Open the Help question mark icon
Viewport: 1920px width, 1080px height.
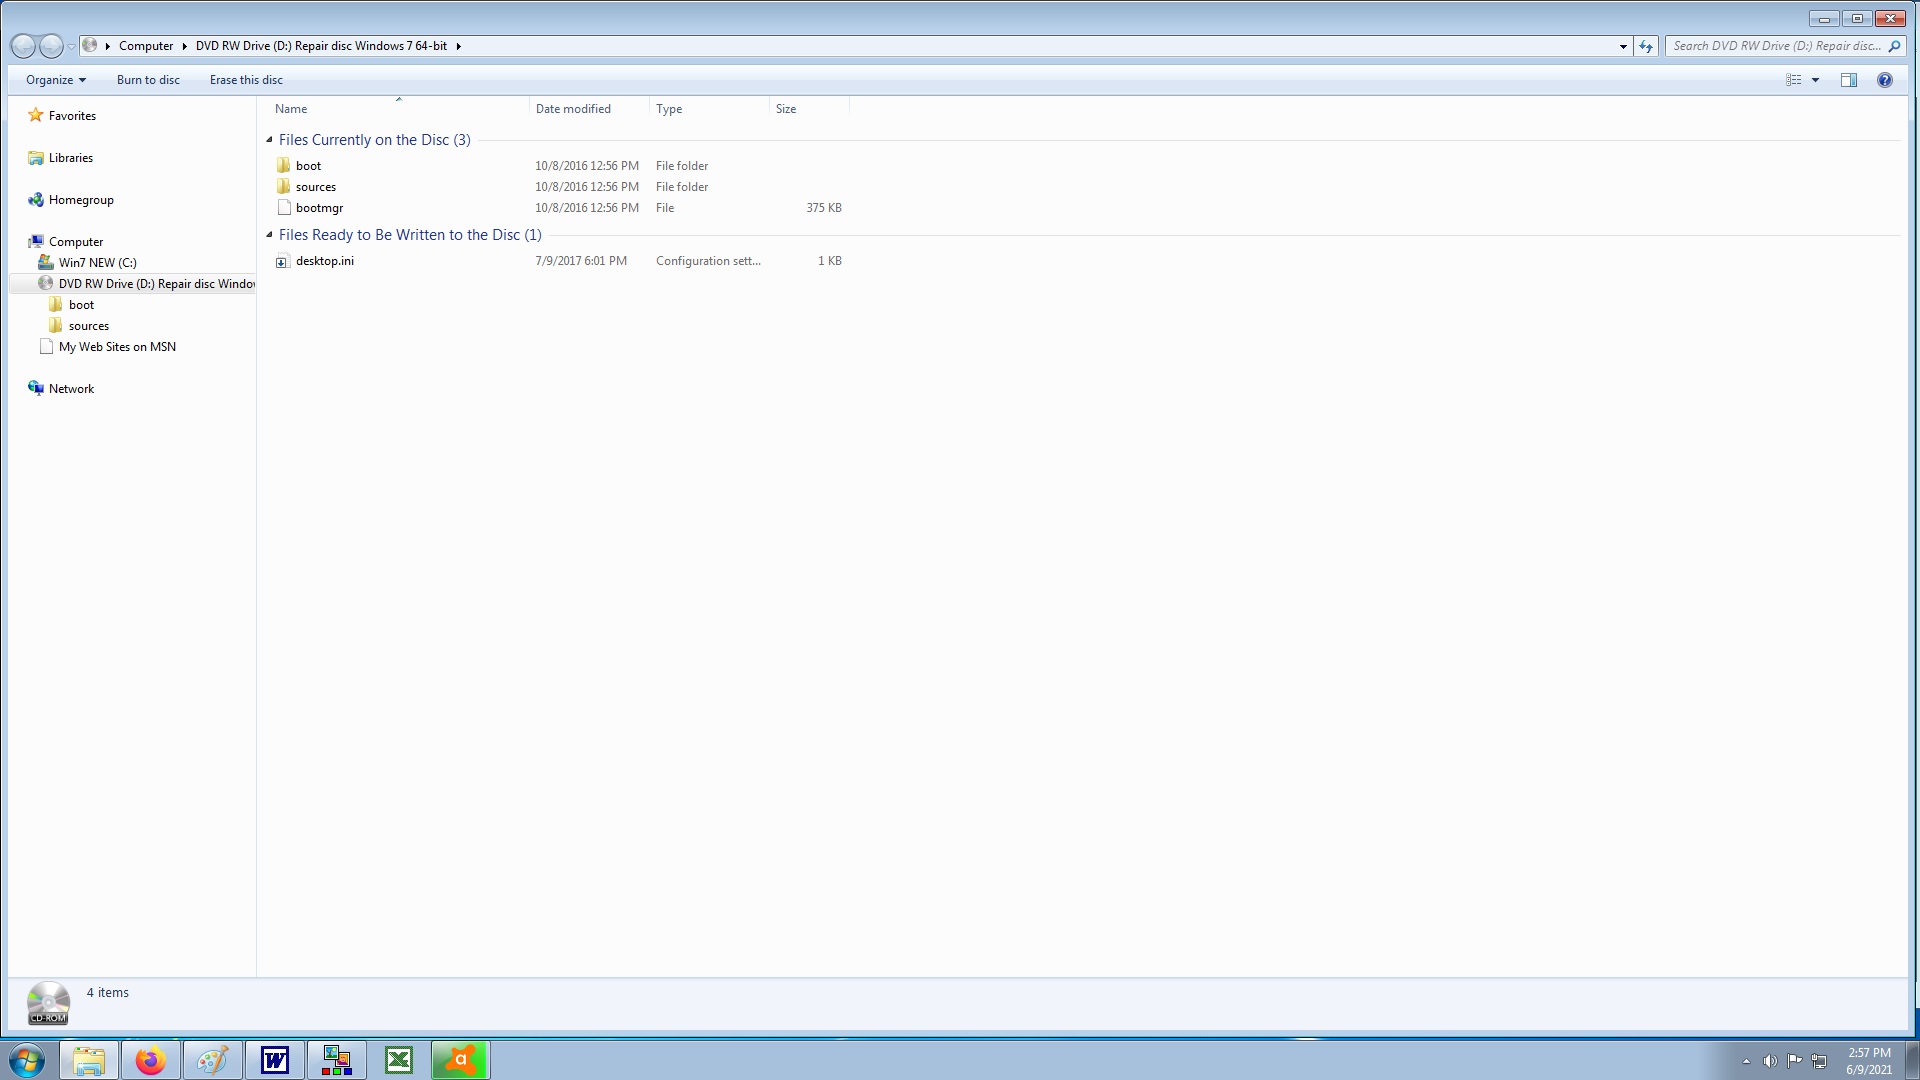tap(1884, 80)
